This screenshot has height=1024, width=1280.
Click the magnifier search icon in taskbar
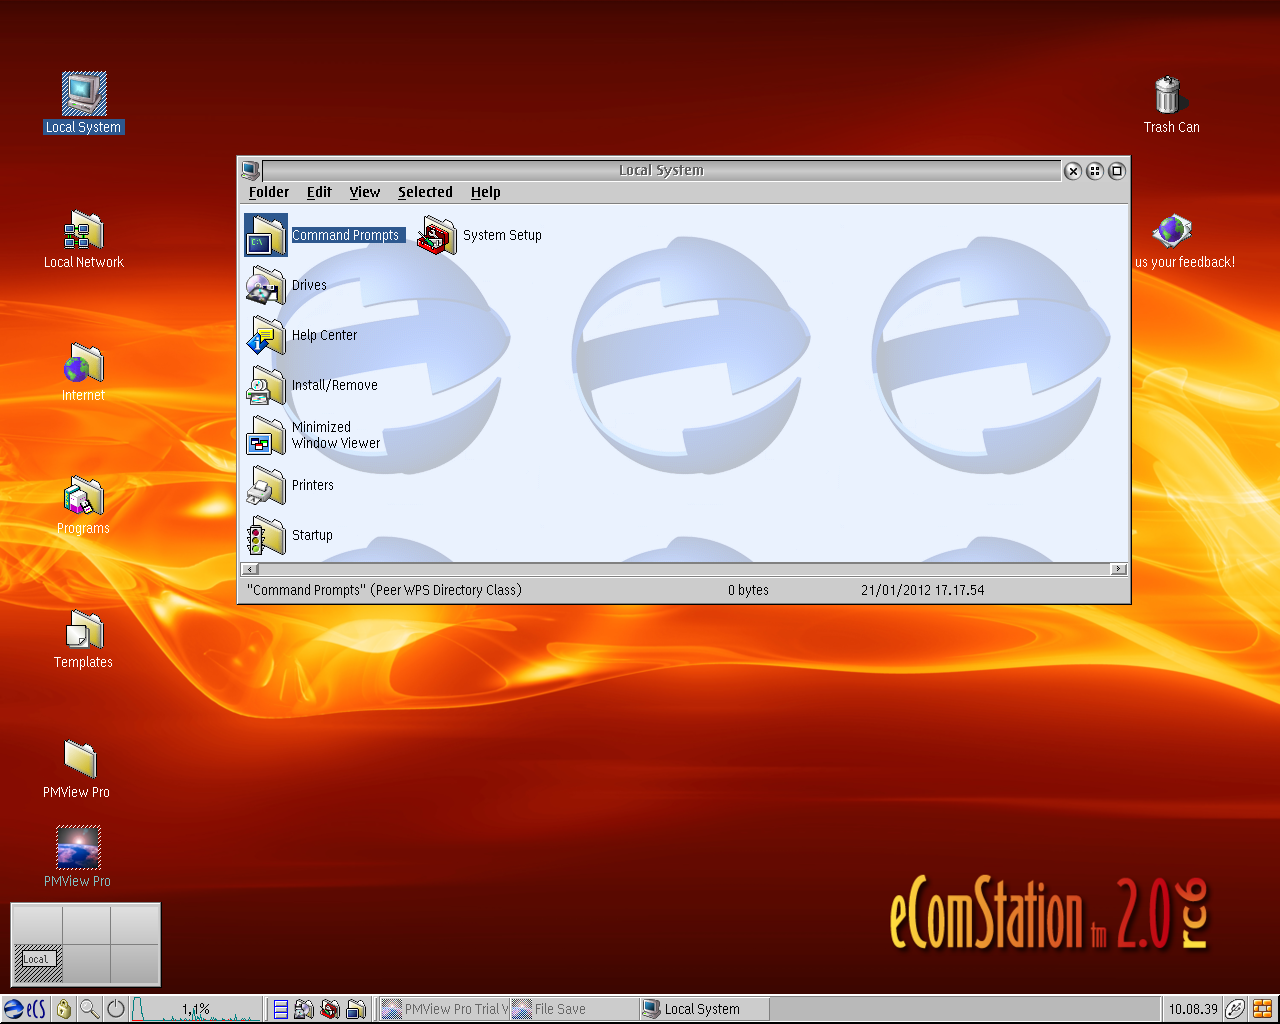(x=90, y=1009)
